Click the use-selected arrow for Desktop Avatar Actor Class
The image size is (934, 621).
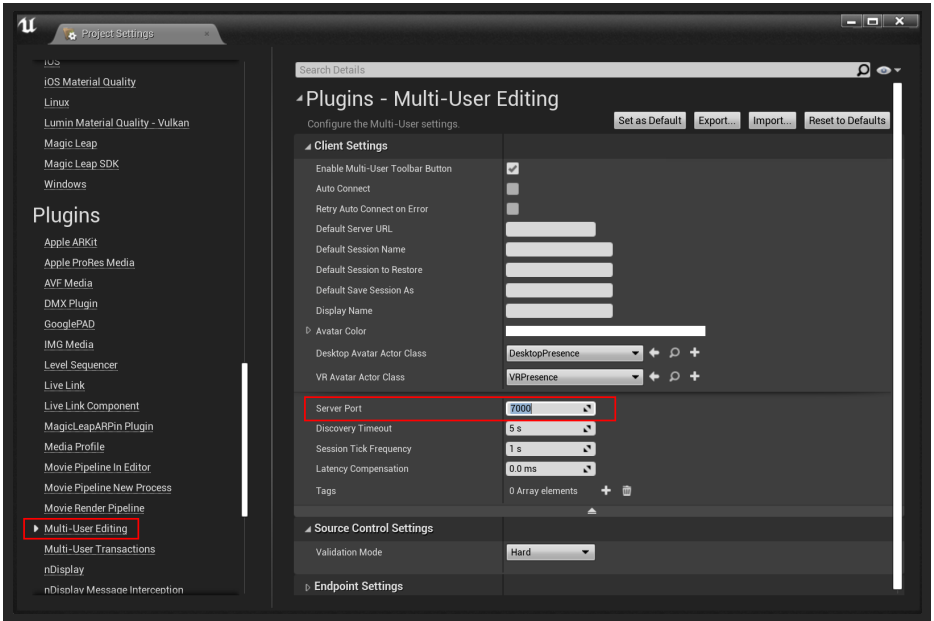654,352
